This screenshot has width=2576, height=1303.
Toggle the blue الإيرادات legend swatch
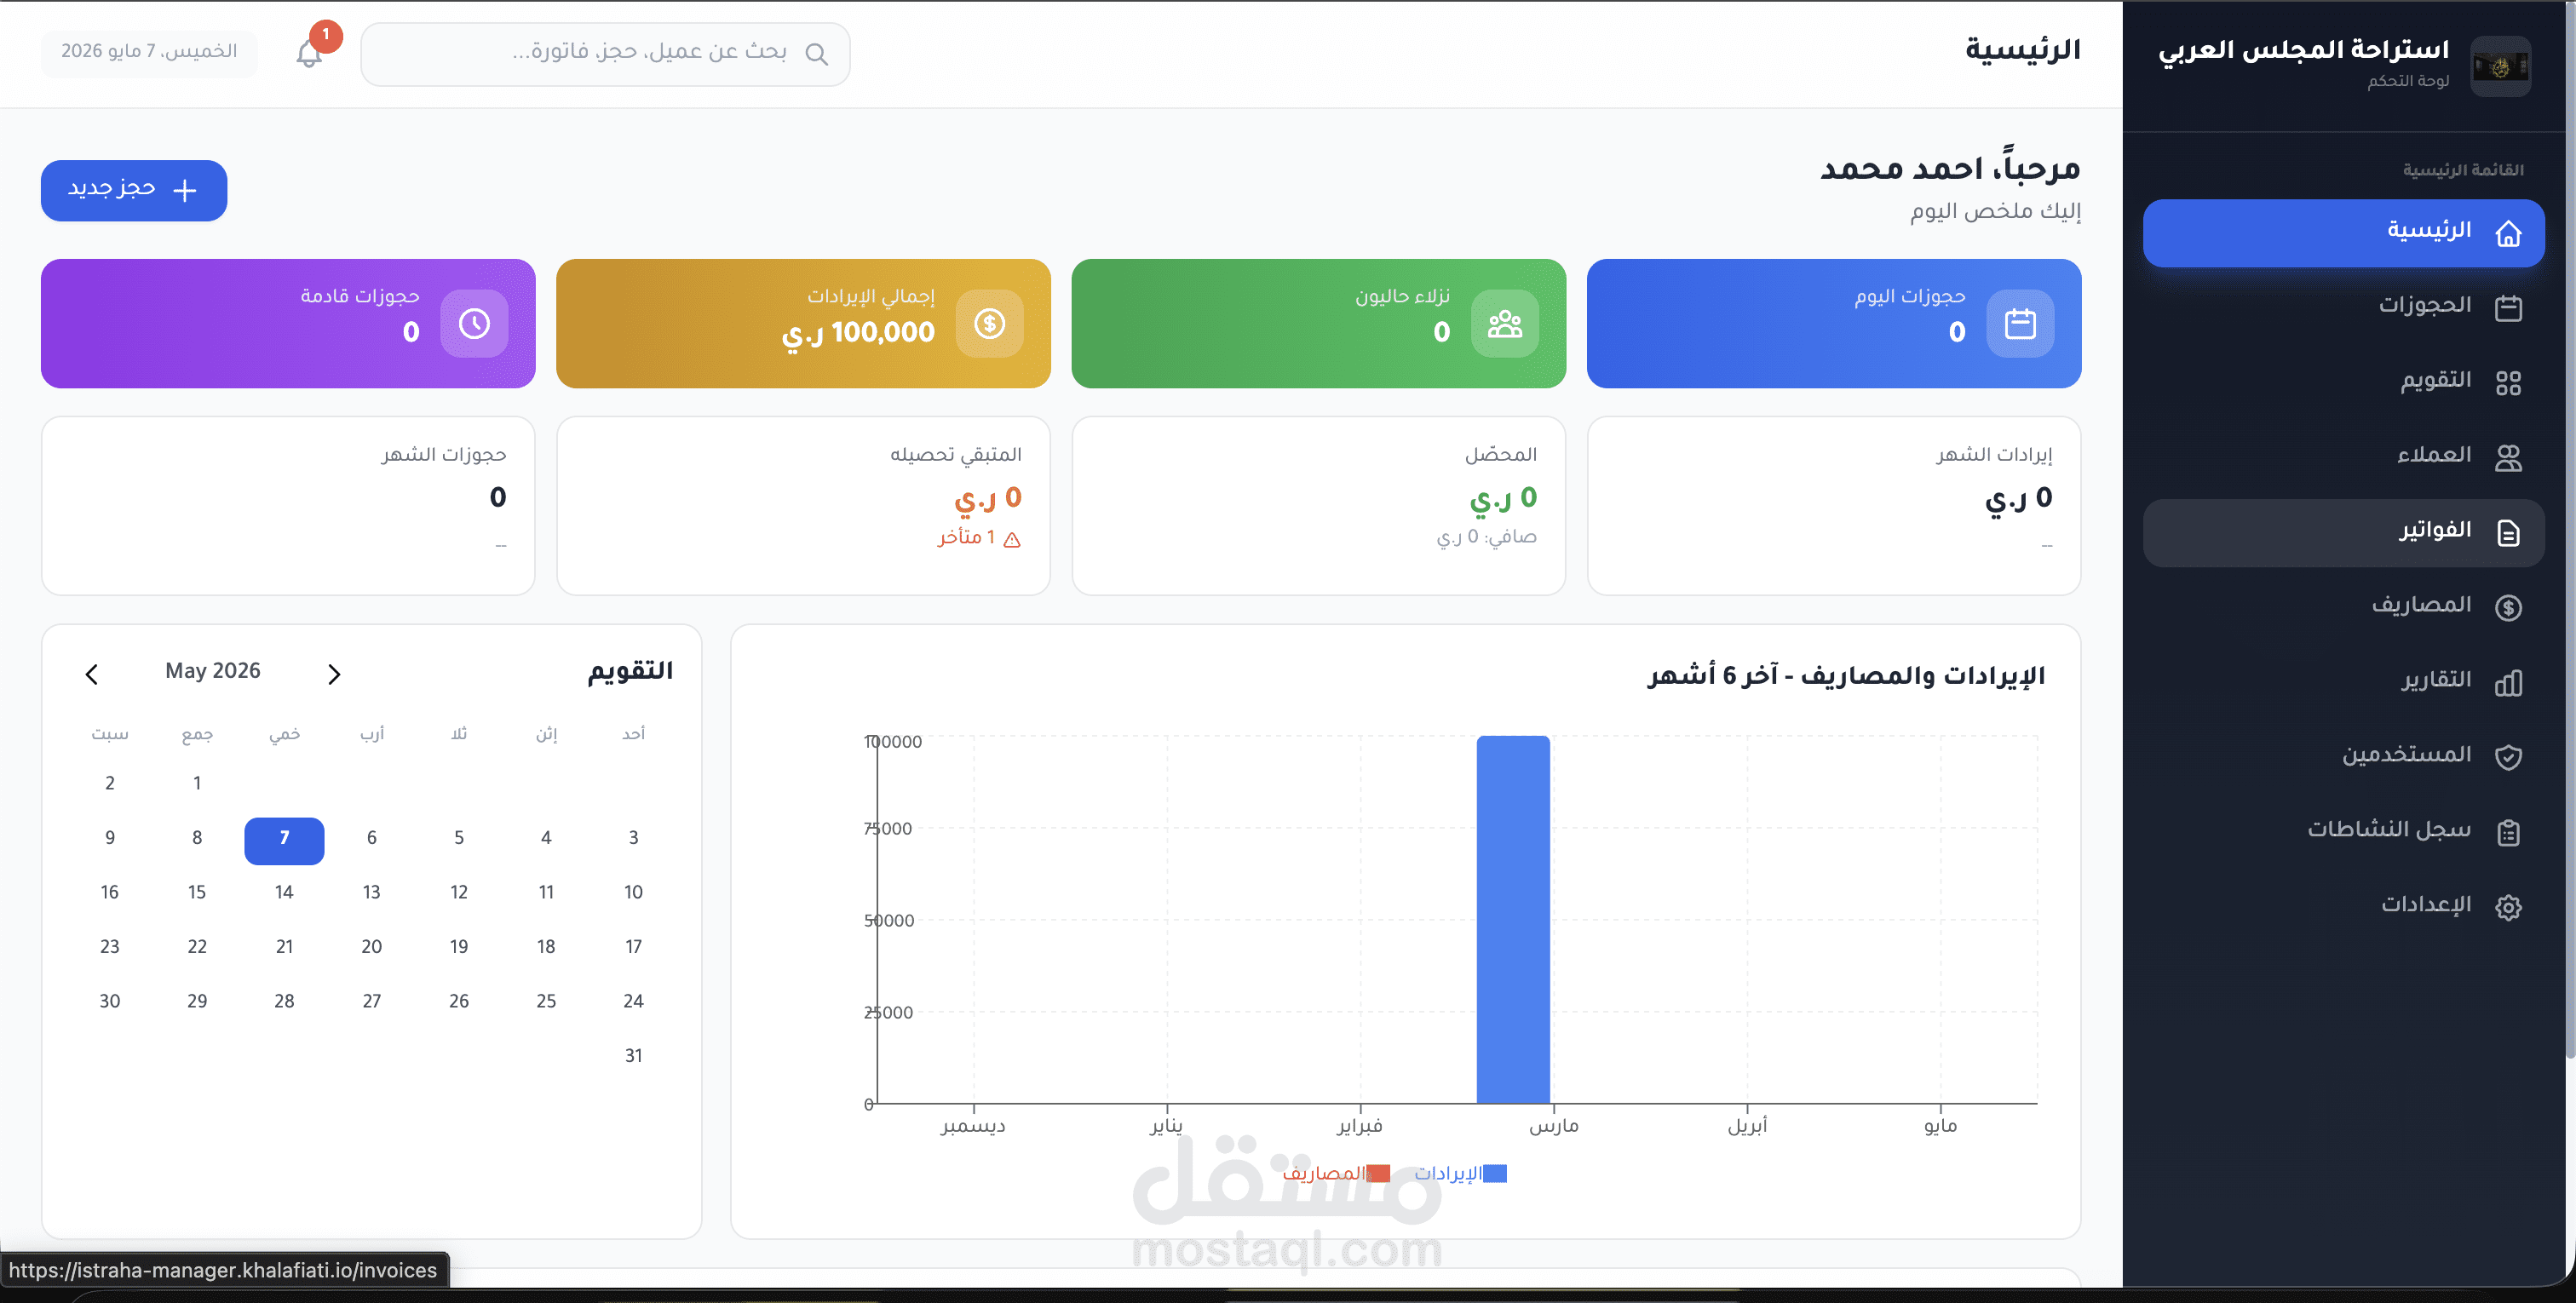[1494, 1174]
